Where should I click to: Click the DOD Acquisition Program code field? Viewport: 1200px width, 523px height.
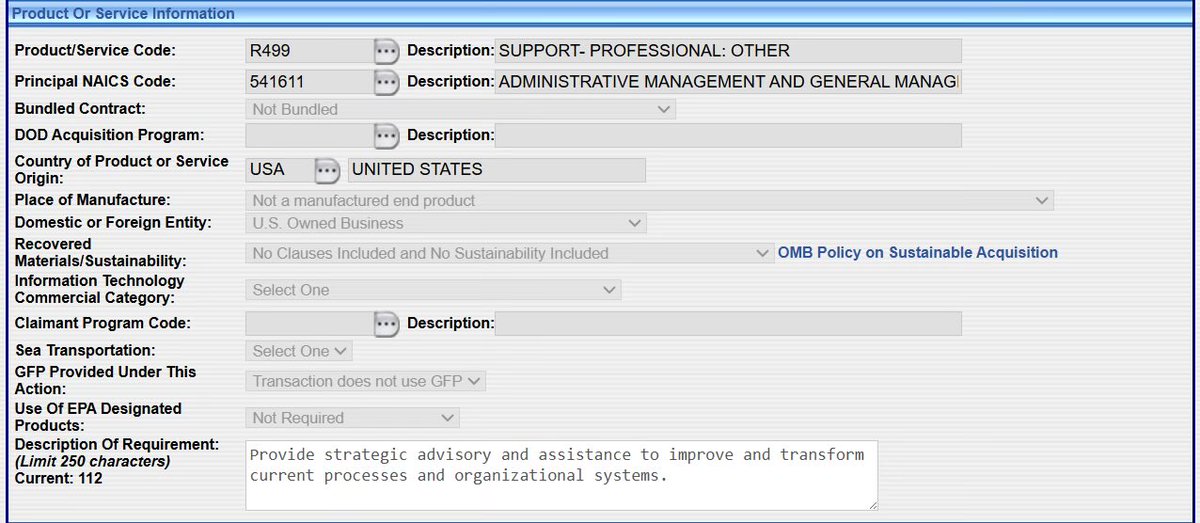(308, 135)
